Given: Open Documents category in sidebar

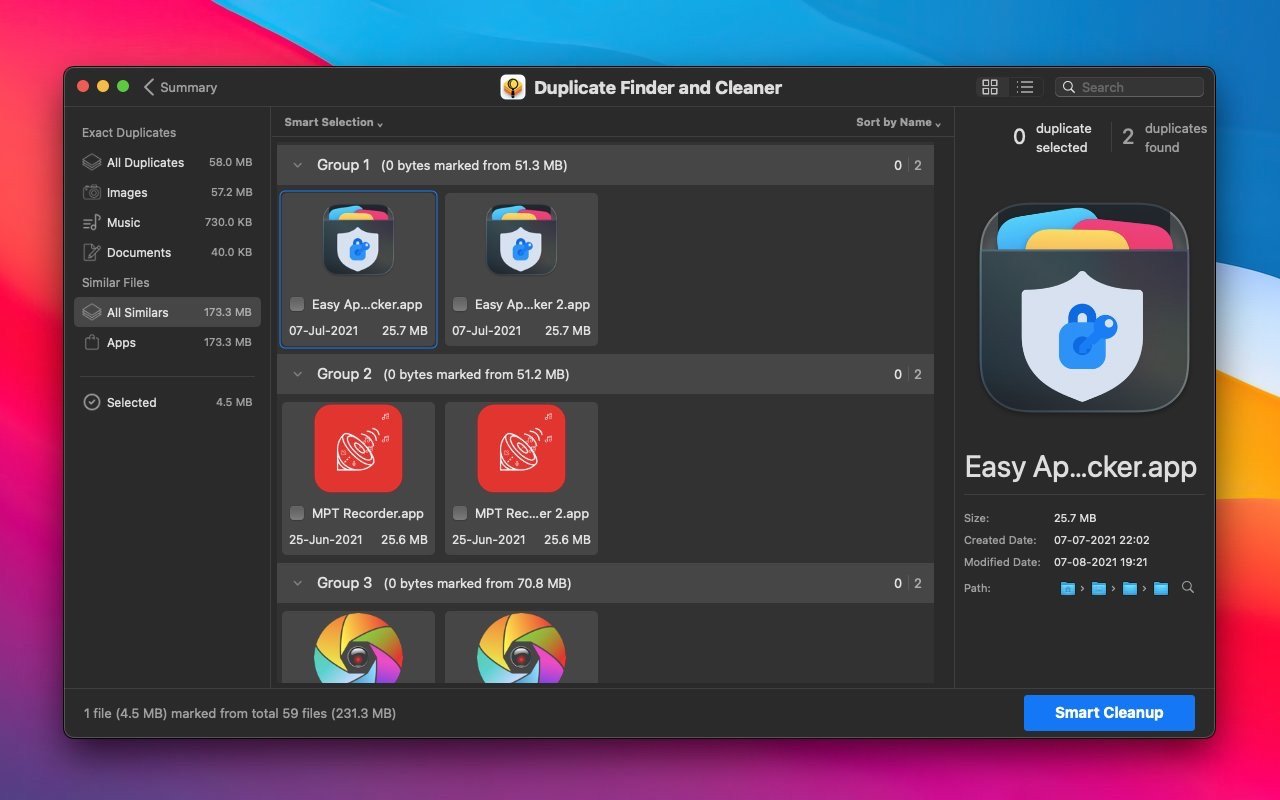Looking at the screenshot, I should [x=138, y=252].
